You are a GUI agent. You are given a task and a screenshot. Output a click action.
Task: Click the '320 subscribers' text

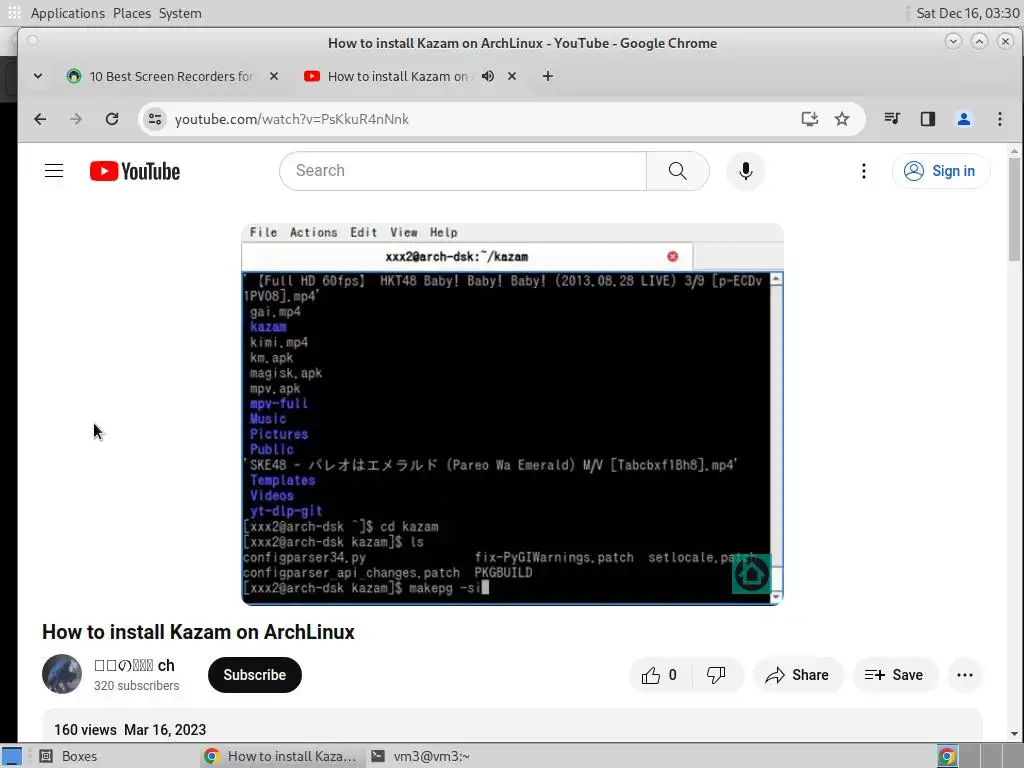(x=136, y=686)
